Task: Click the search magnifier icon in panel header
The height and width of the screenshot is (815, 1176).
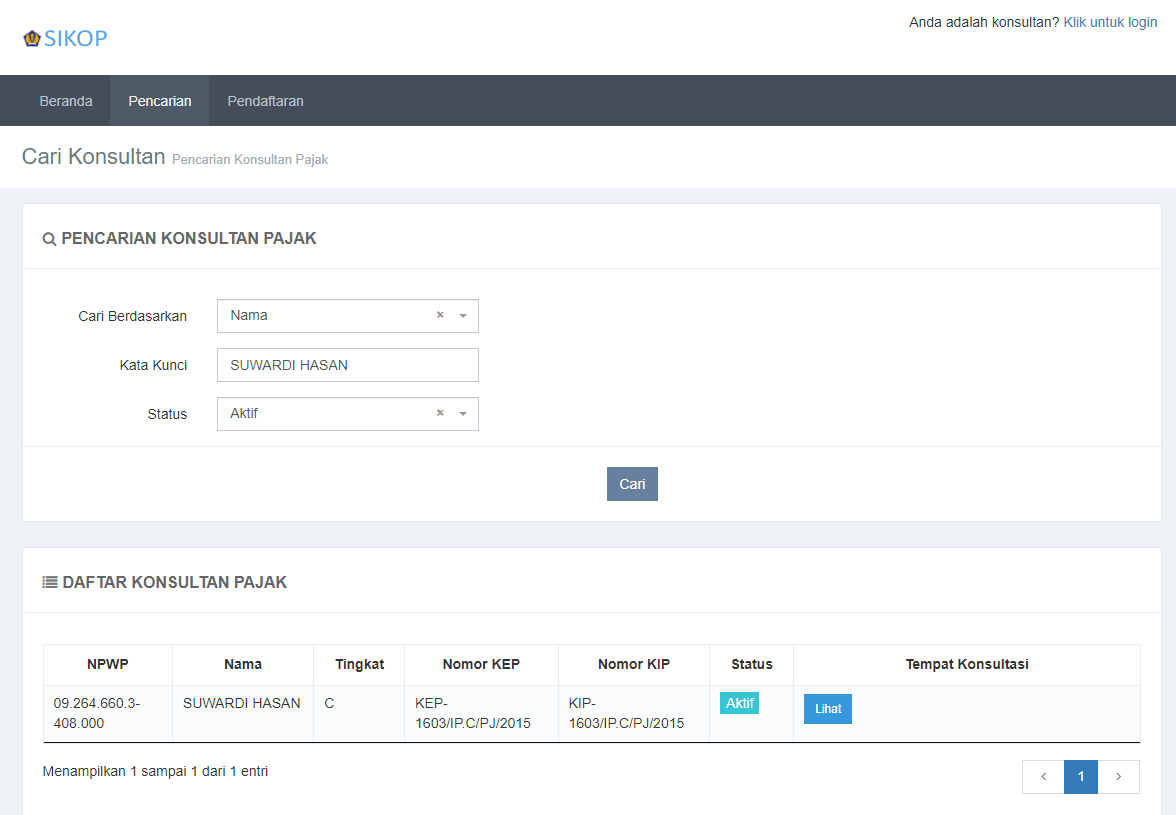Action: (49, 239)
